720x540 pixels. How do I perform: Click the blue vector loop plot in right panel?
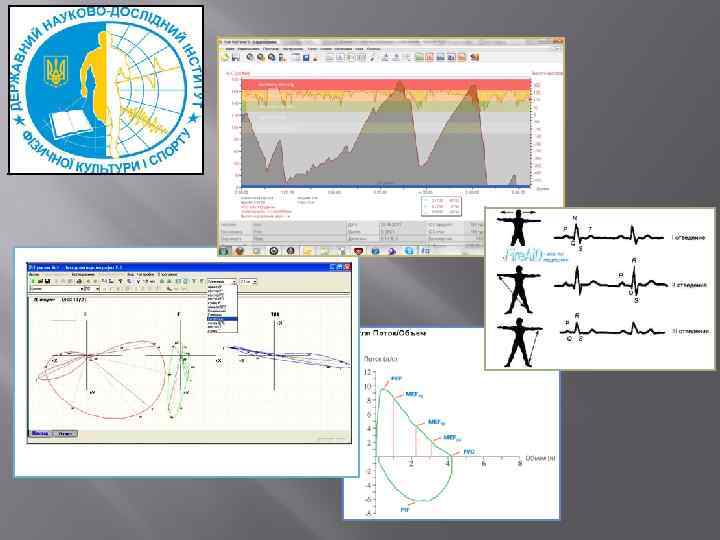(x=289, y=356)
